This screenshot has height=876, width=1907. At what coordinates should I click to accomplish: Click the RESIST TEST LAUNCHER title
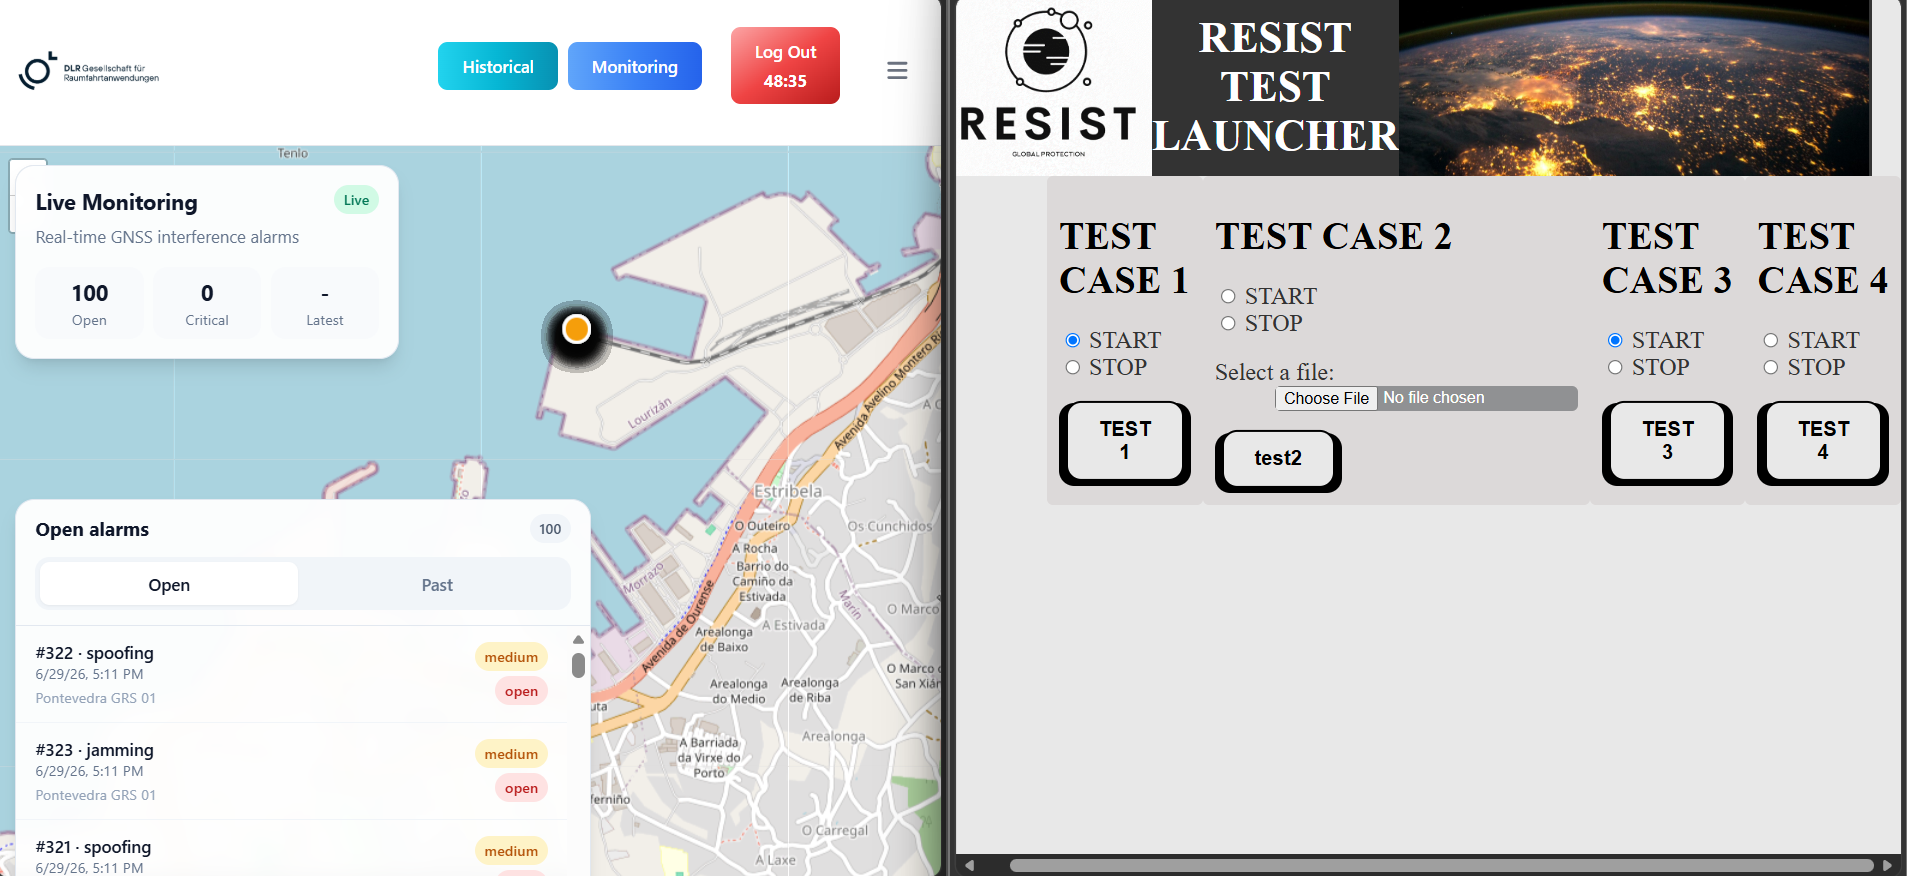(1275, 87)
